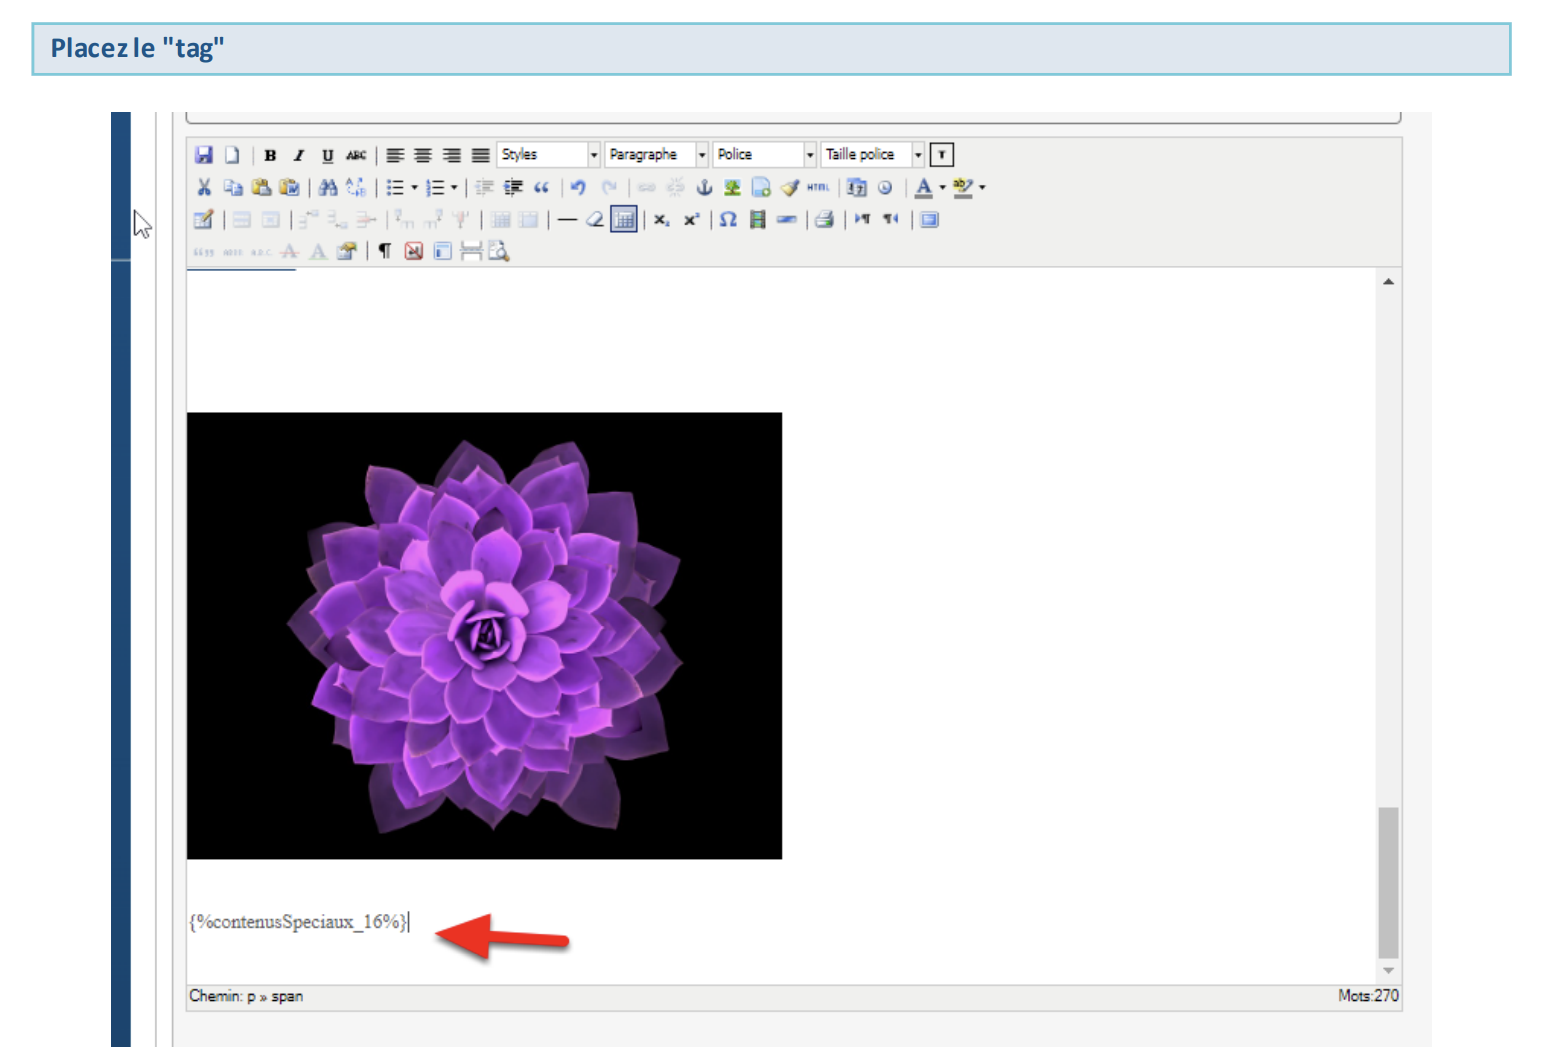Expand bullet list style arrow

(x=414, y=187)
